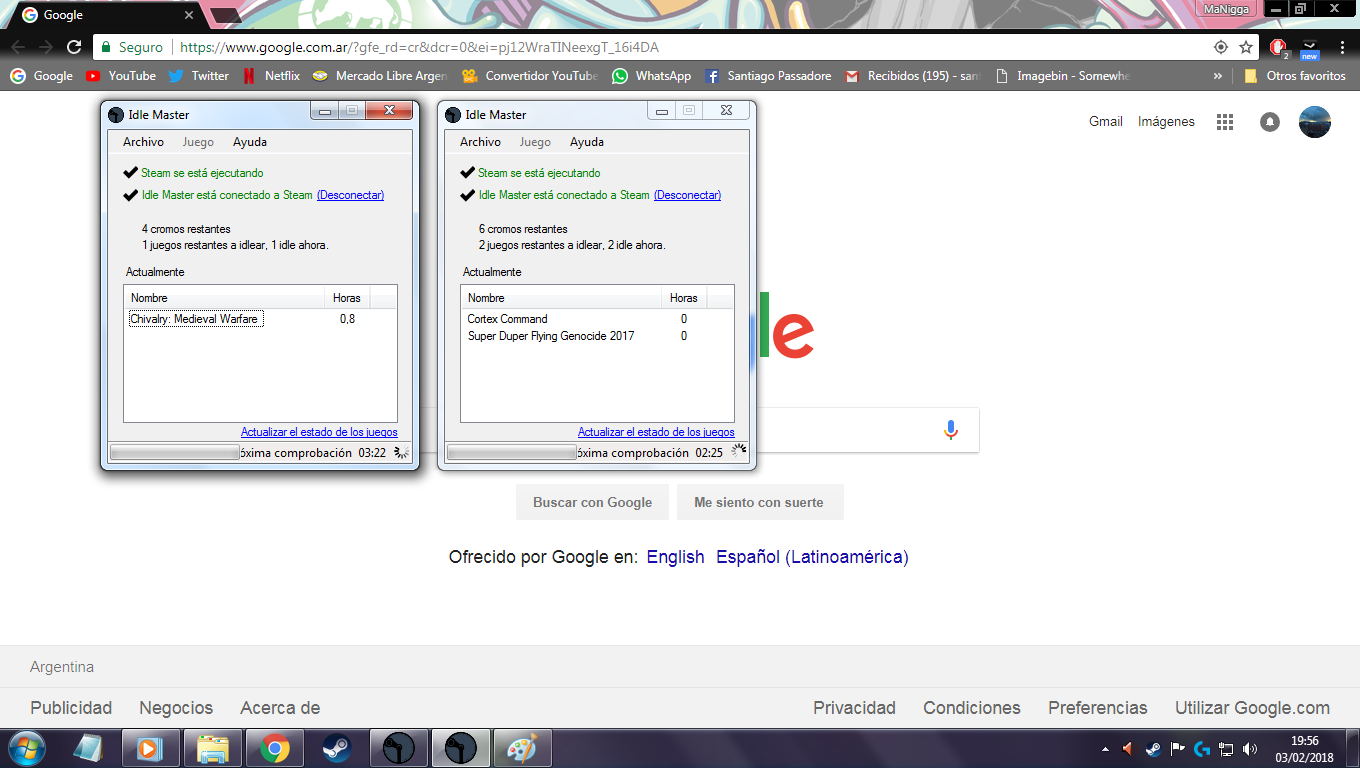Open the media player taskbar icon
This screenshot has height=768, width=1360.
coord(149,748)
